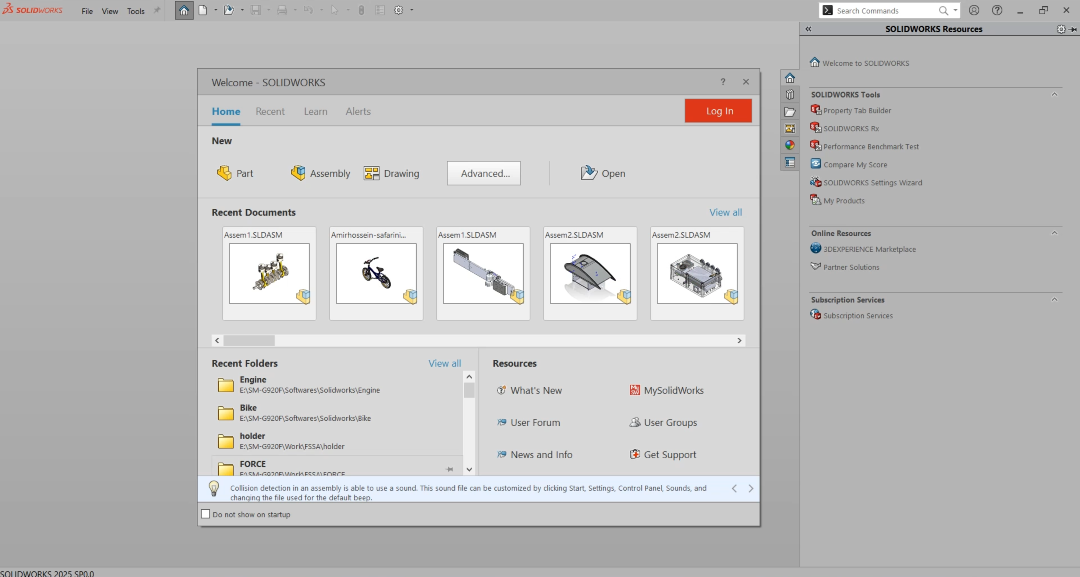Pin the SOLIDWORKS Resources task pane
Viewport: 1080px width, 577px height.
coord(1072,29)
